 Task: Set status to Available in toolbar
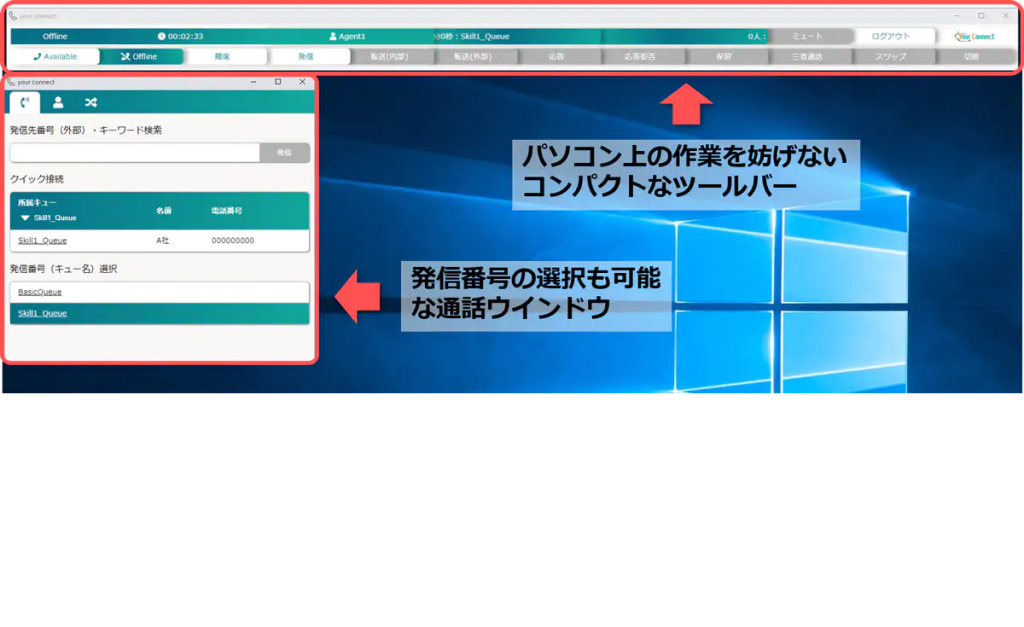coord(56,57)
